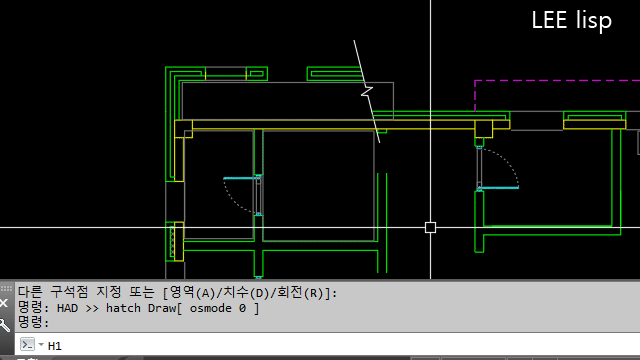
Task: Click the command input field containing H1
Action: pos(327,345)
